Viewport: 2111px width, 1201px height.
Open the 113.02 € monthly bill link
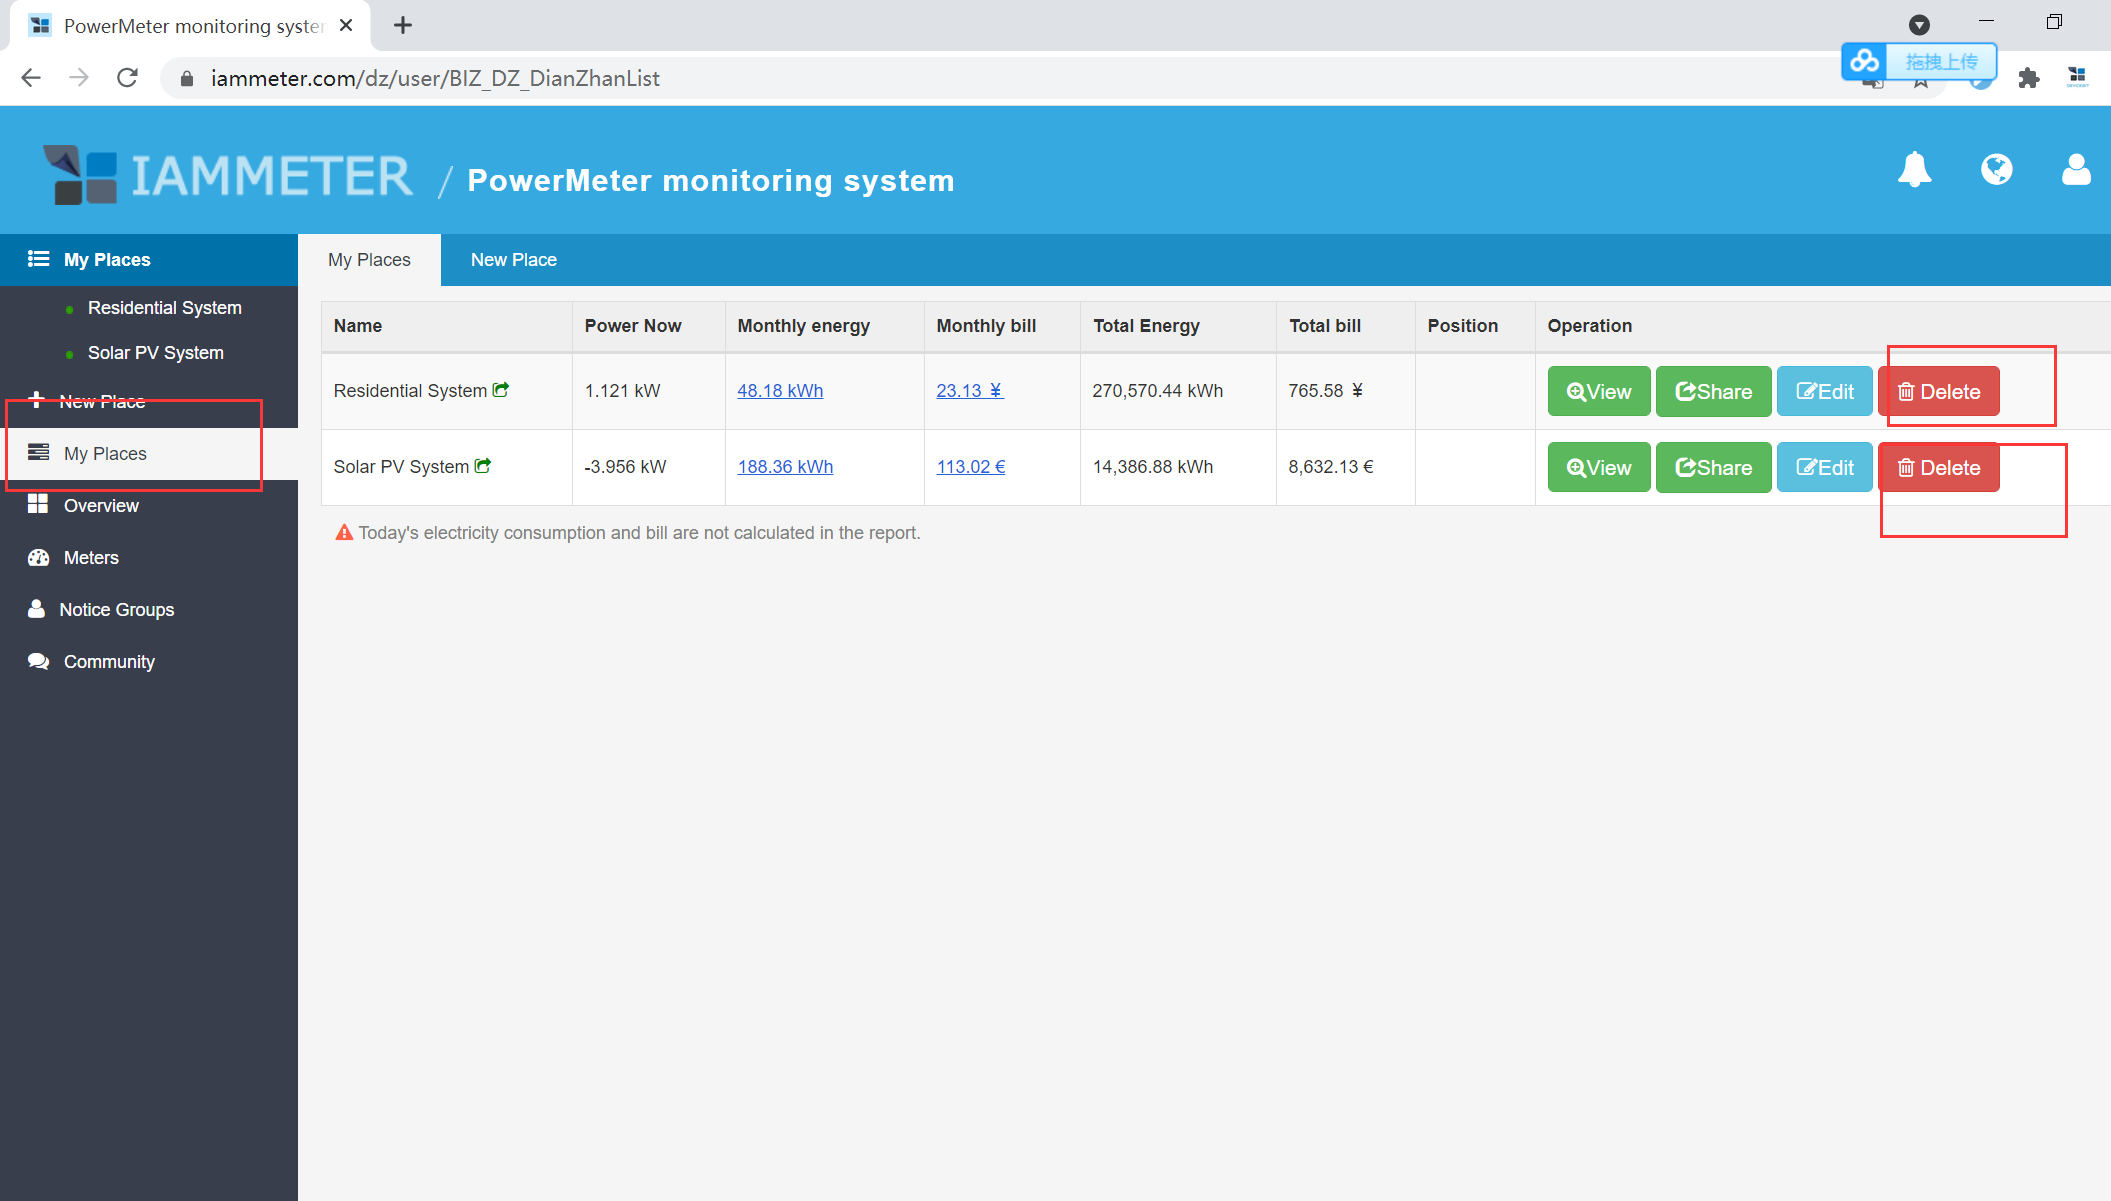point(970,467)
